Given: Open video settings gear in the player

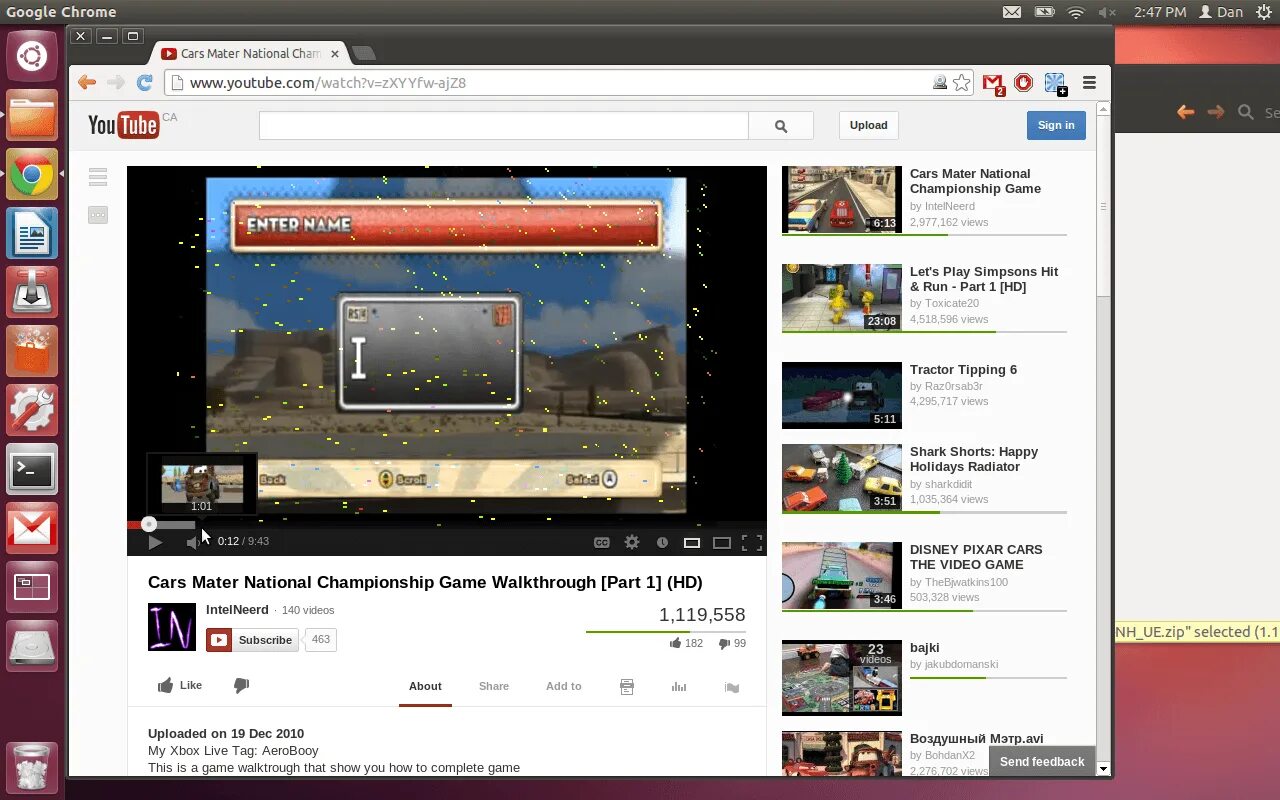Looking at the screenshot, I should (x=632, y=542).
